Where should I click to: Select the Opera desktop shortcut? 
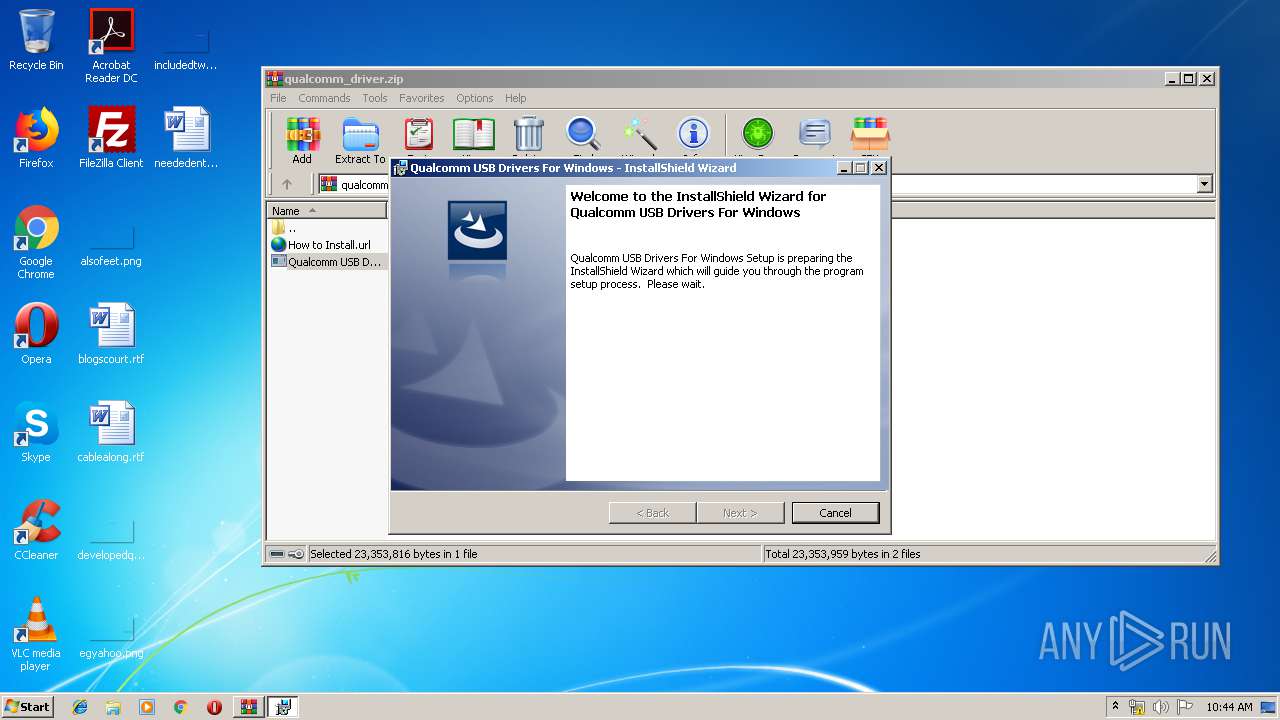tap(36, 334)
